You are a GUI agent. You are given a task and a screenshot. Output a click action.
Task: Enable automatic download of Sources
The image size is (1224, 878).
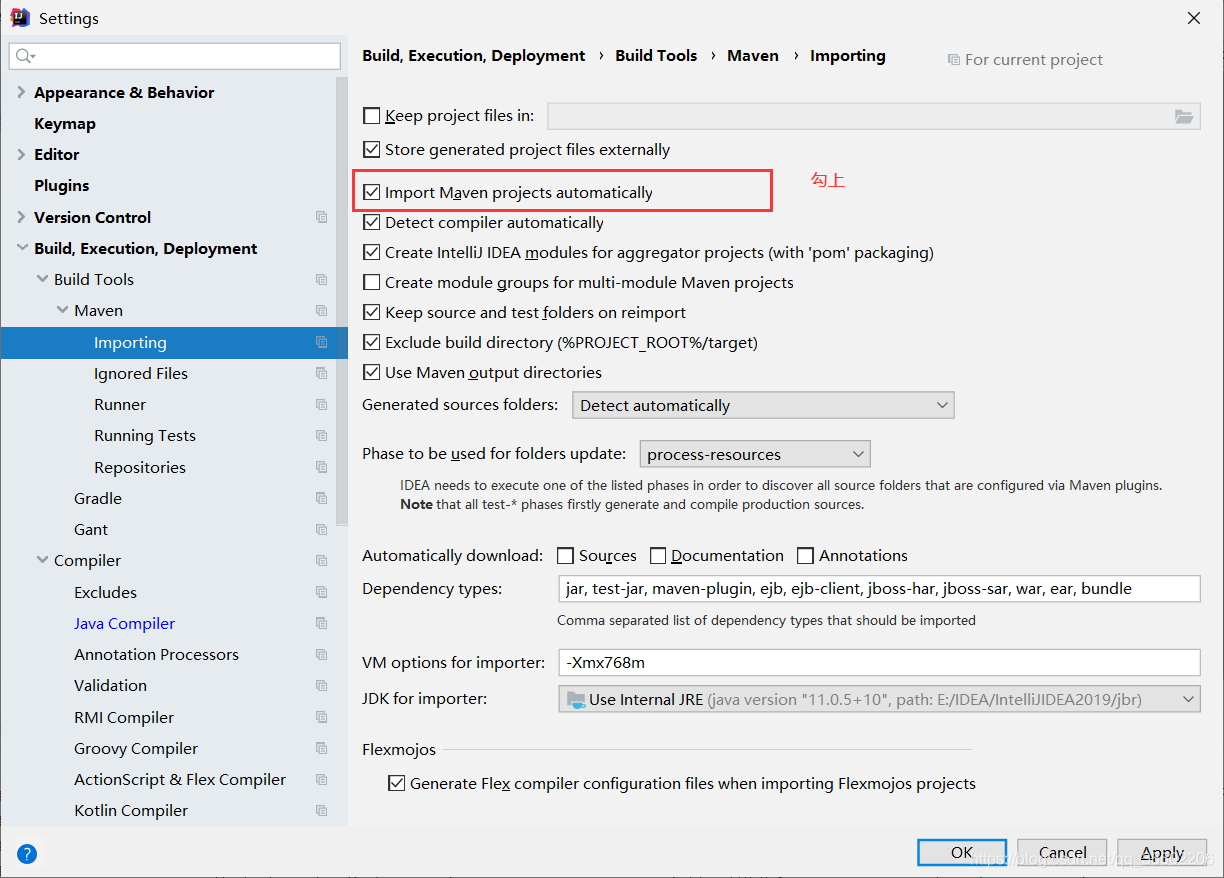click(565, 555)
